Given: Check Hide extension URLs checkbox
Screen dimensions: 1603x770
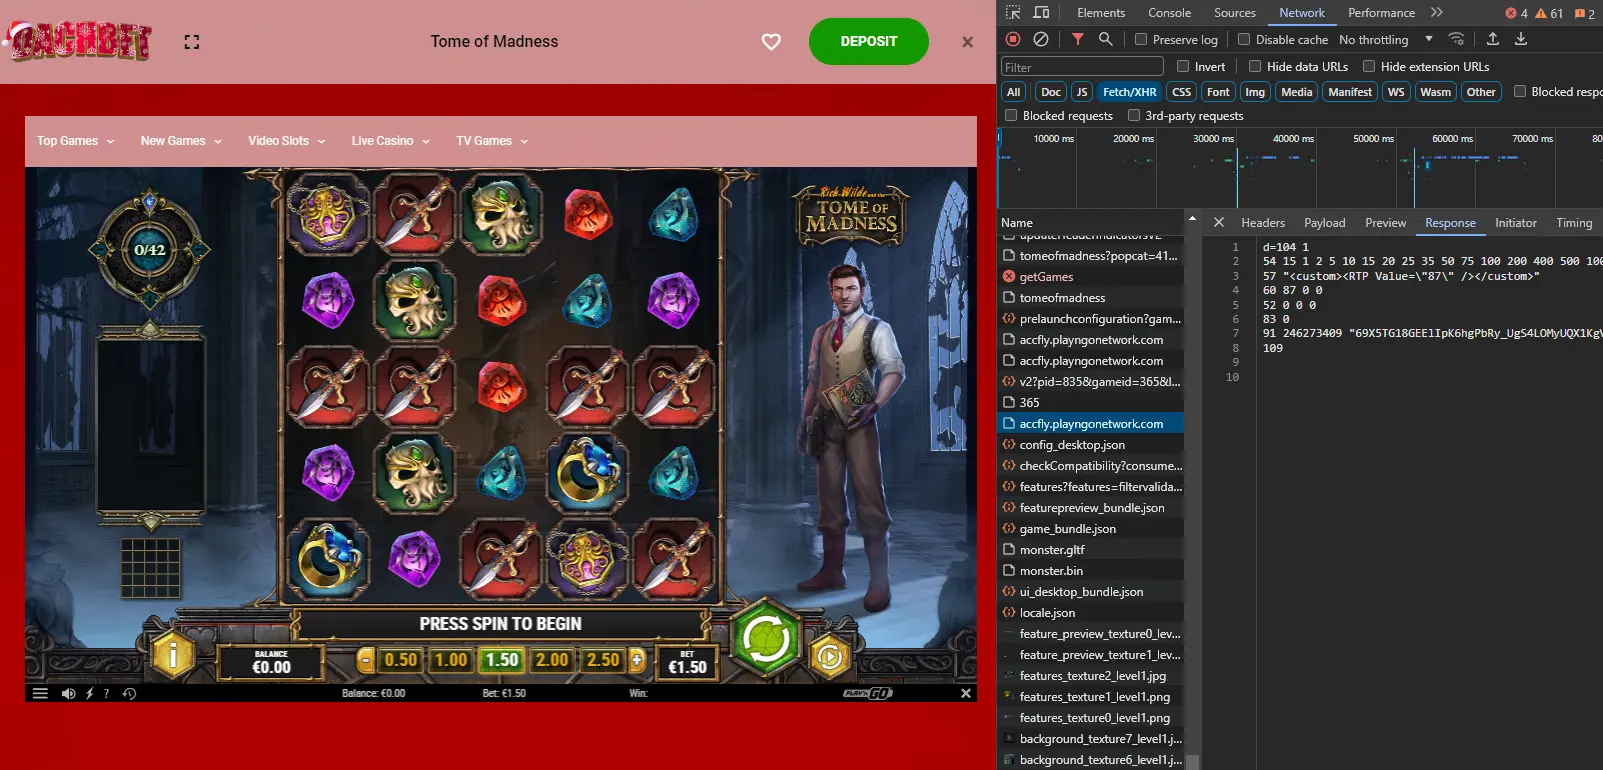Looking at the screenshot, I should [x=1369, y=66].
